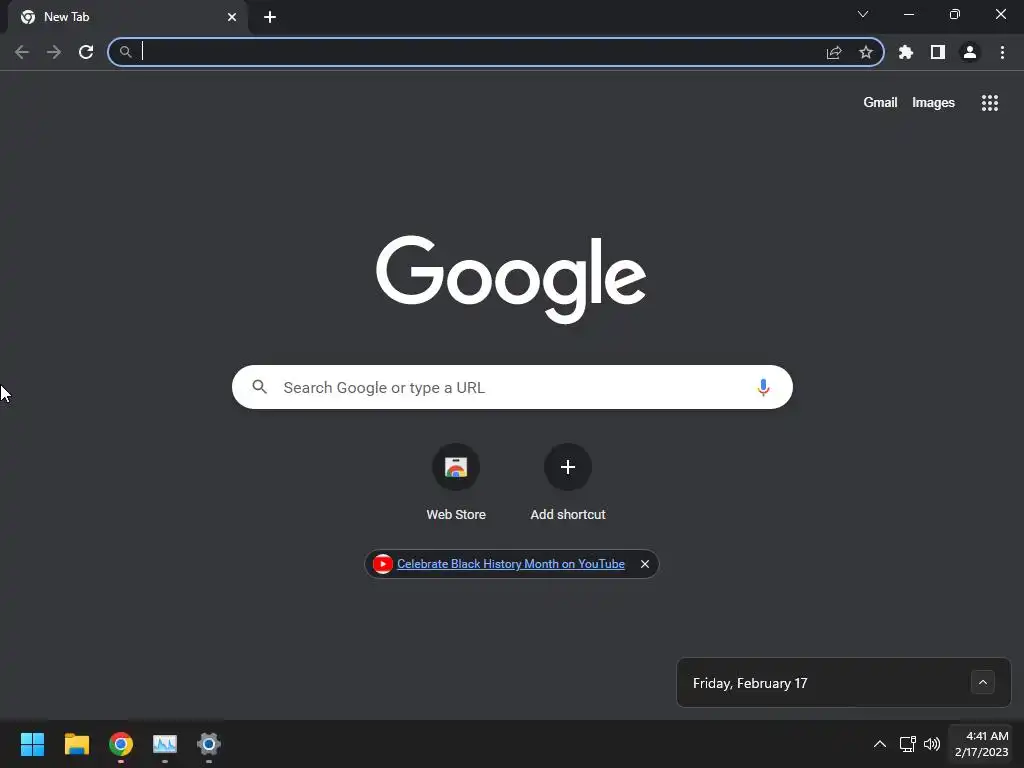
Task: Click the address bar magnifier icon
Action: [x=125, y=52]
